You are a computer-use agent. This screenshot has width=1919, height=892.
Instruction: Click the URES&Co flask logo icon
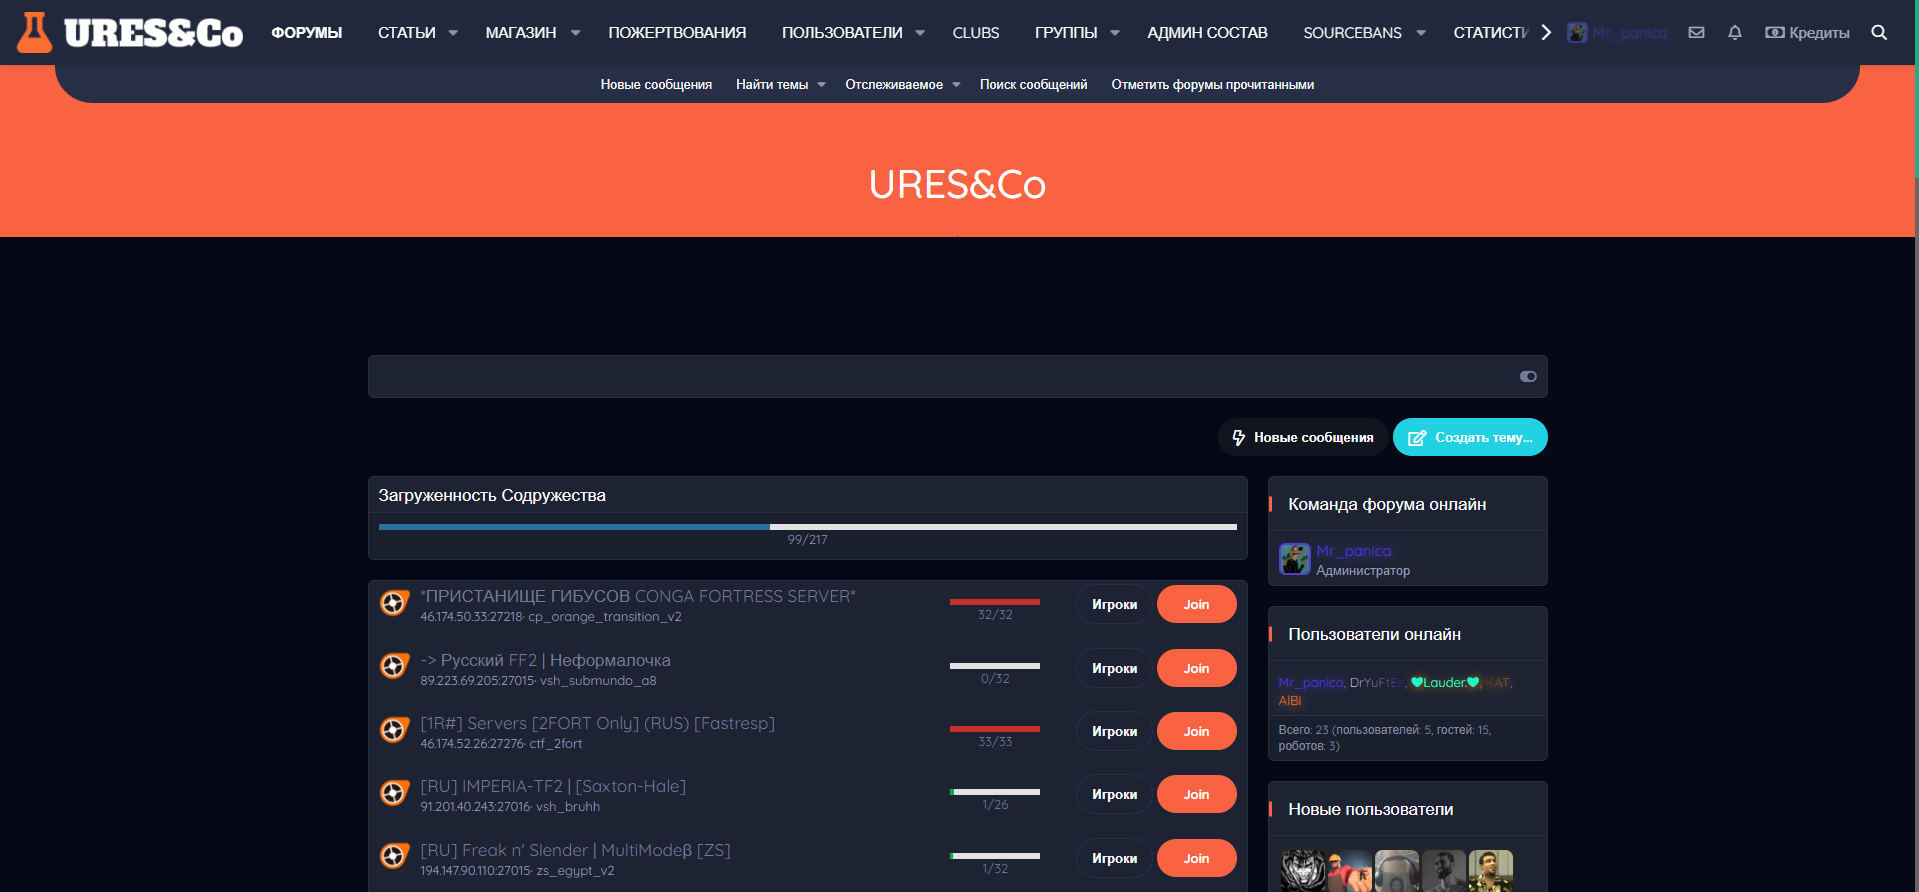coord(35,33)
